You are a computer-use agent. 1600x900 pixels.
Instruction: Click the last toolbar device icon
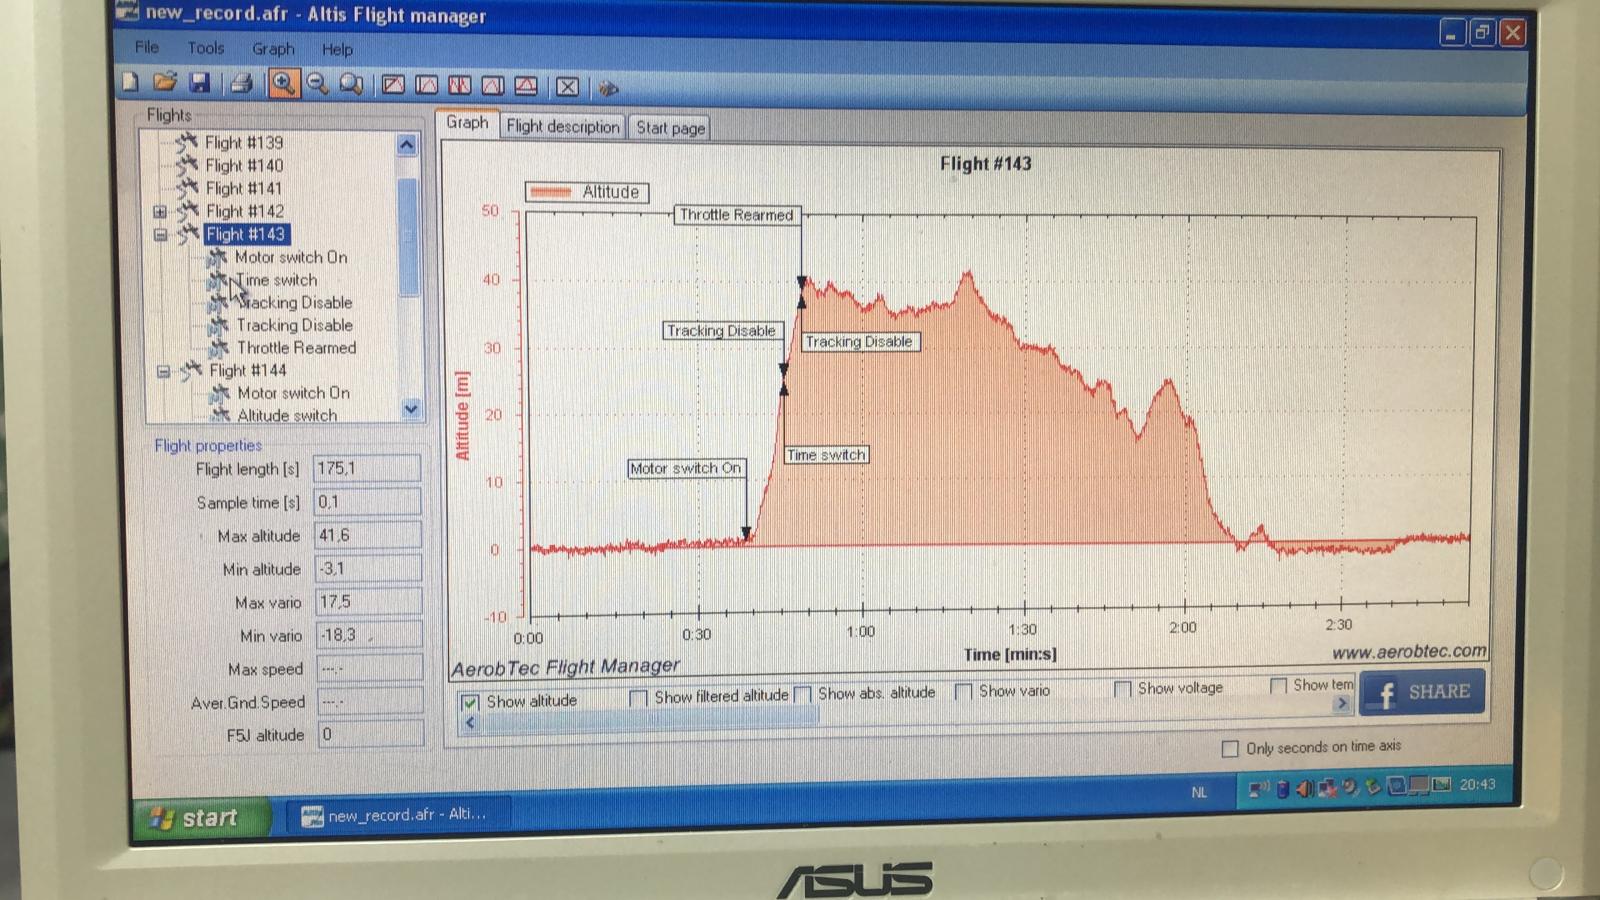coord(608,88)
